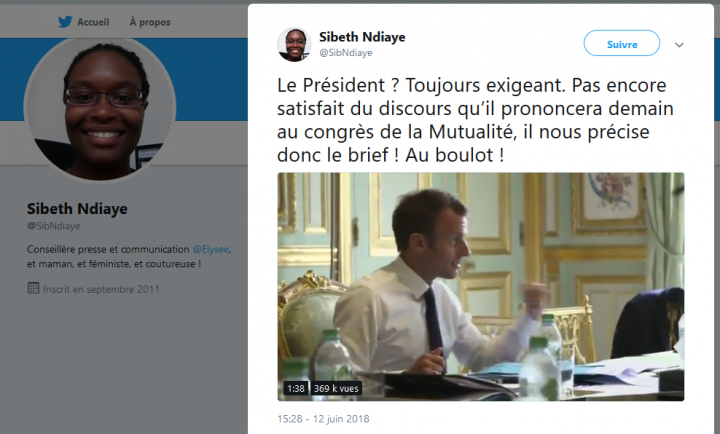Open the @Elysee mention link
The width and height of the screenshot is (720, 434).
(210, 249)
